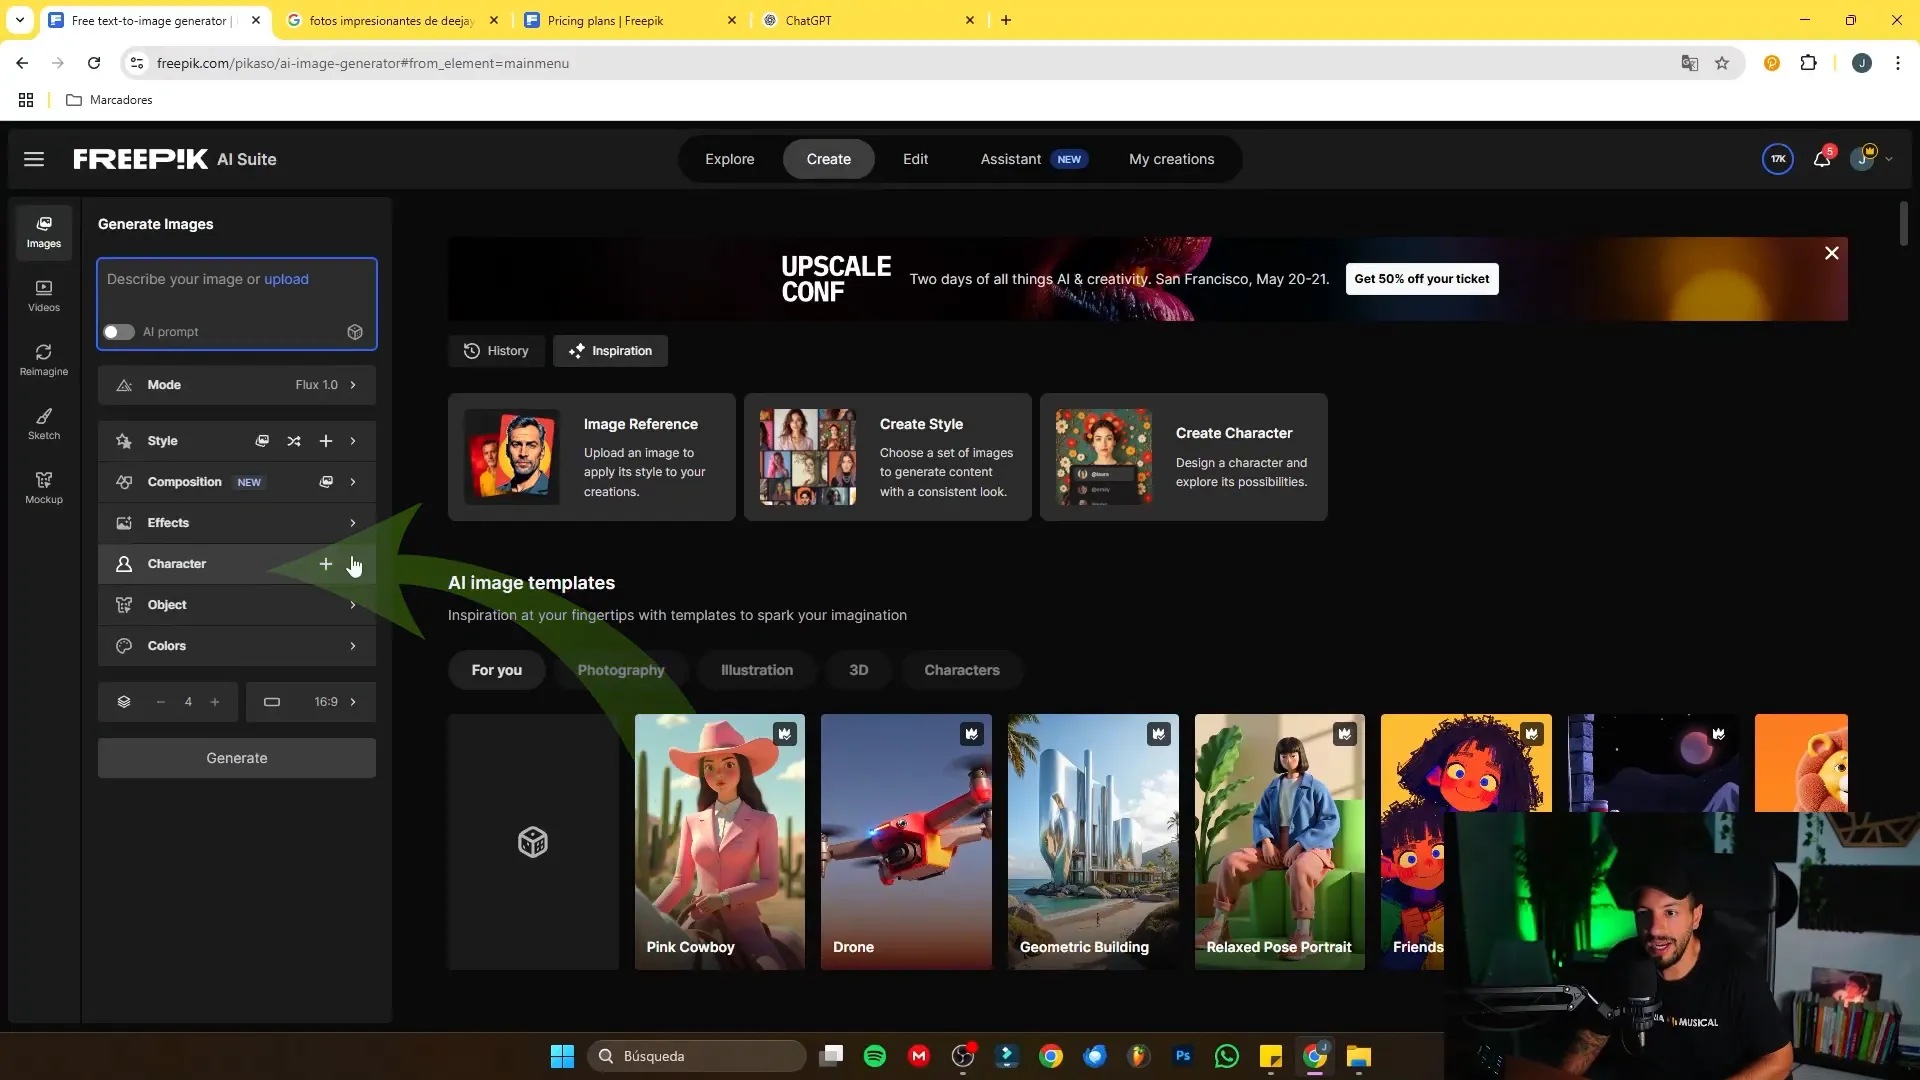Open the Assistant NEW tab
Image resolution: width=1920 pixels, height=1080 pixels.
[1035, 159]
